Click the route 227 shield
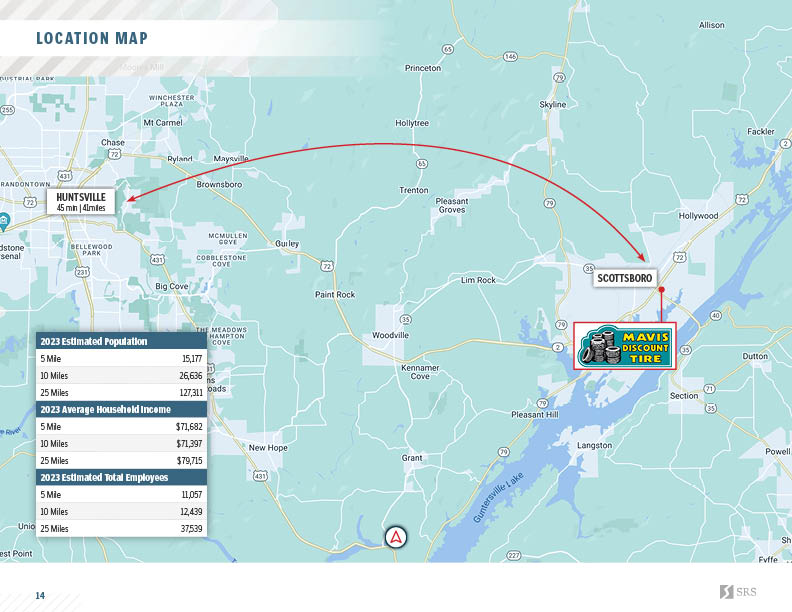The image size is (792, 612). (513, 555)
